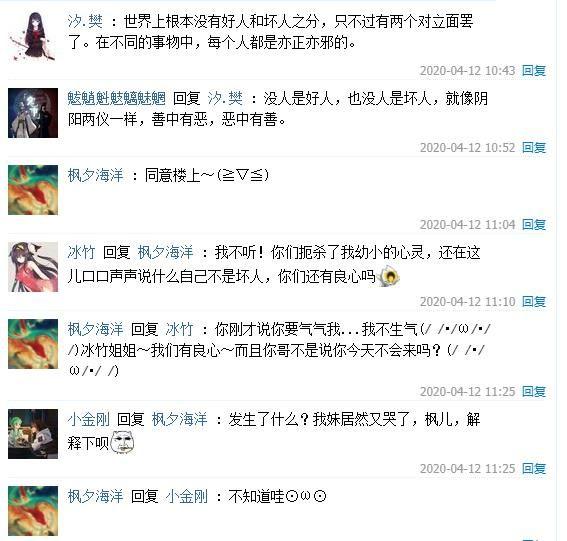
Task: Click the flower emoji in 冰竹's comment
Action: 389,277
